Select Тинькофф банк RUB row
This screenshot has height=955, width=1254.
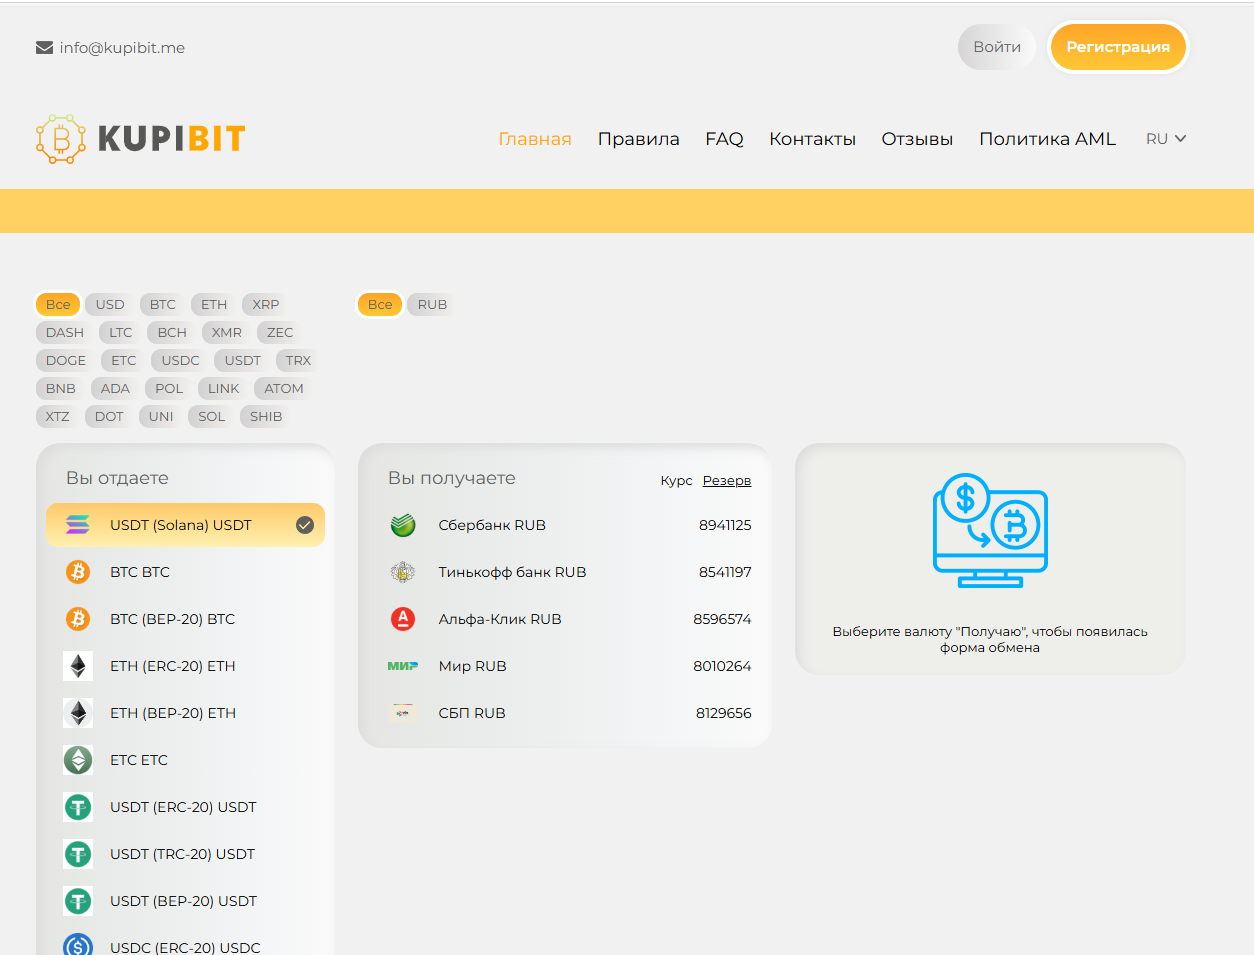(565, 572)
